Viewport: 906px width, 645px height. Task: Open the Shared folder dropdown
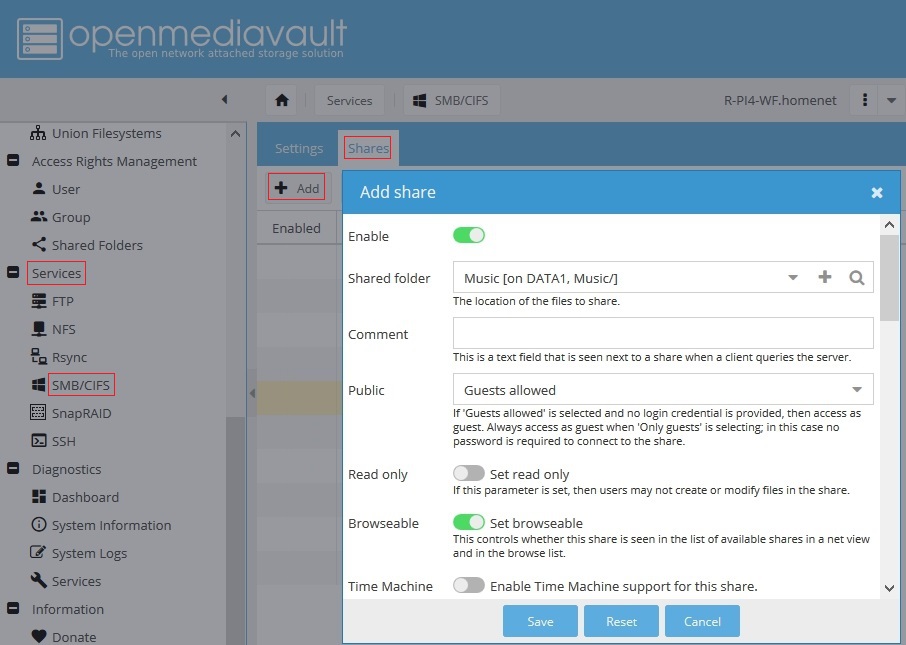coord(792,277)
